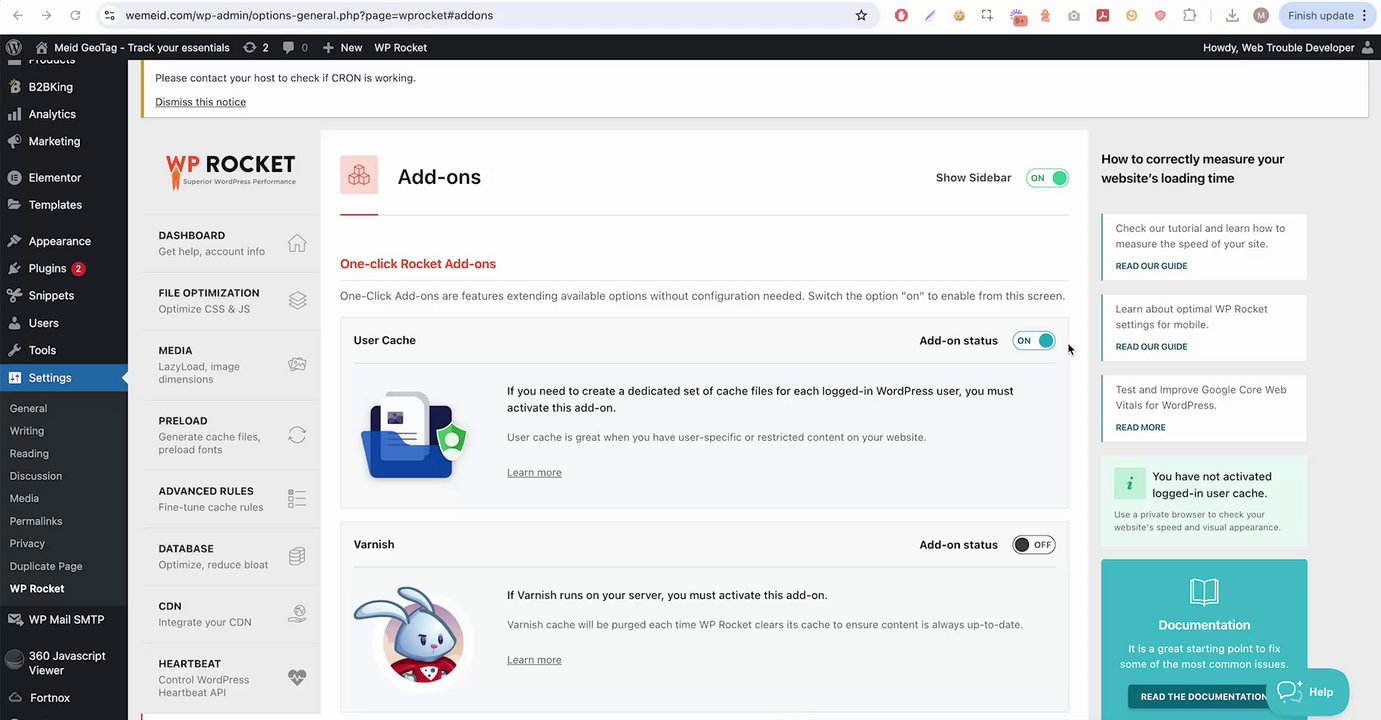The image size is (1381, 720).
Task: Click Read Our Guide for measuring site speed
Action: click(1151, 266)
